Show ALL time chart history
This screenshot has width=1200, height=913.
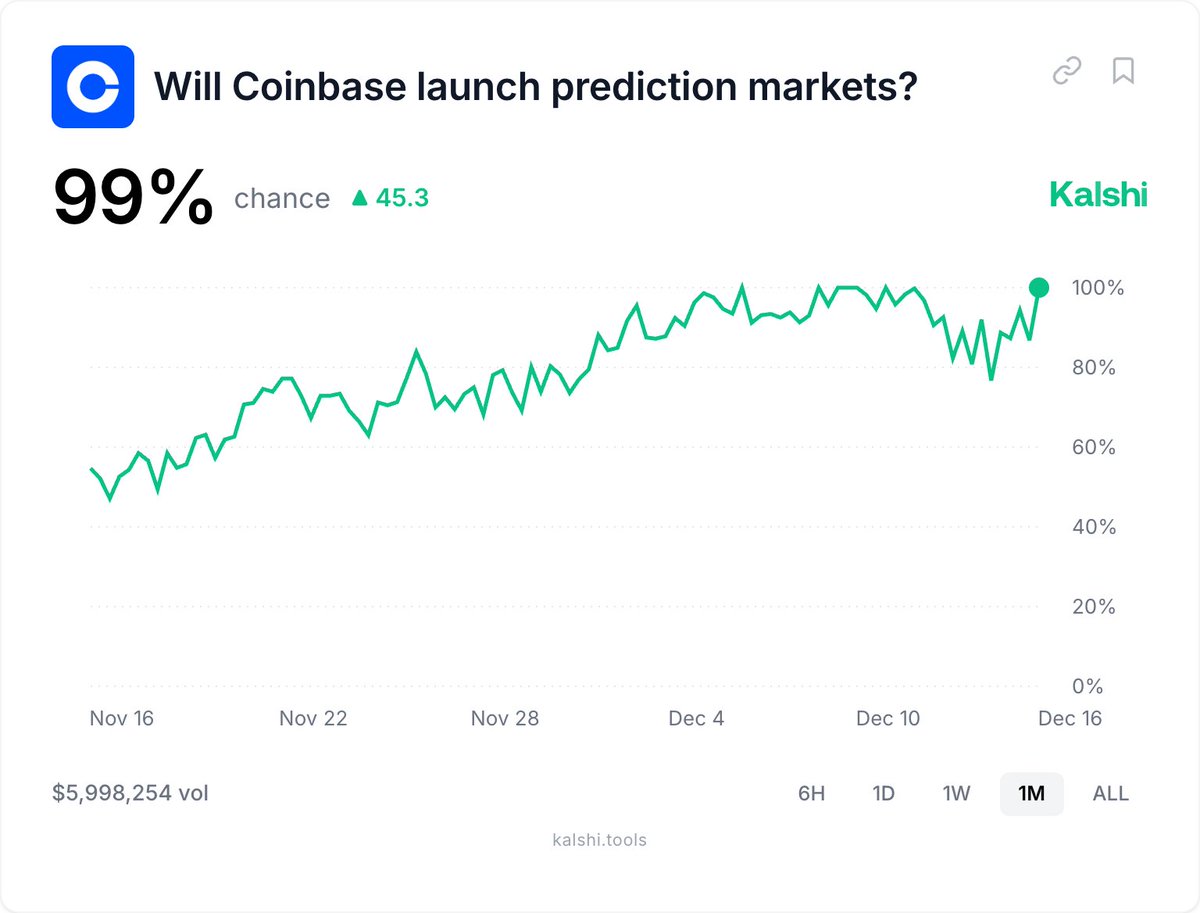[x=1111, y=794]
